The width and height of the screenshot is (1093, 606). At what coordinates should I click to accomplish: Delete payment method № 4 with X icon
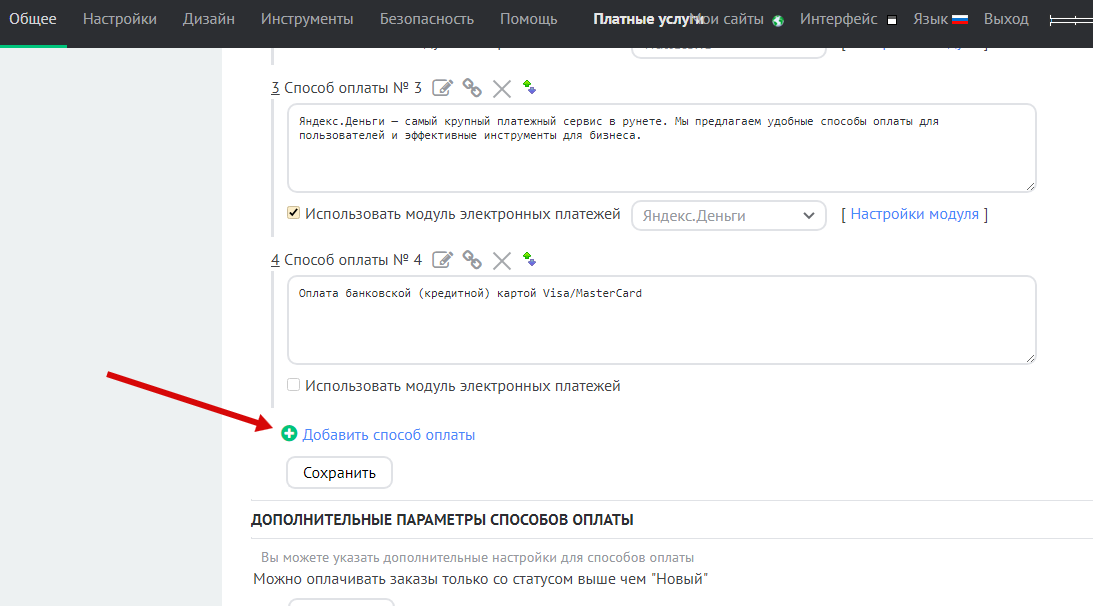click(502, 261)
